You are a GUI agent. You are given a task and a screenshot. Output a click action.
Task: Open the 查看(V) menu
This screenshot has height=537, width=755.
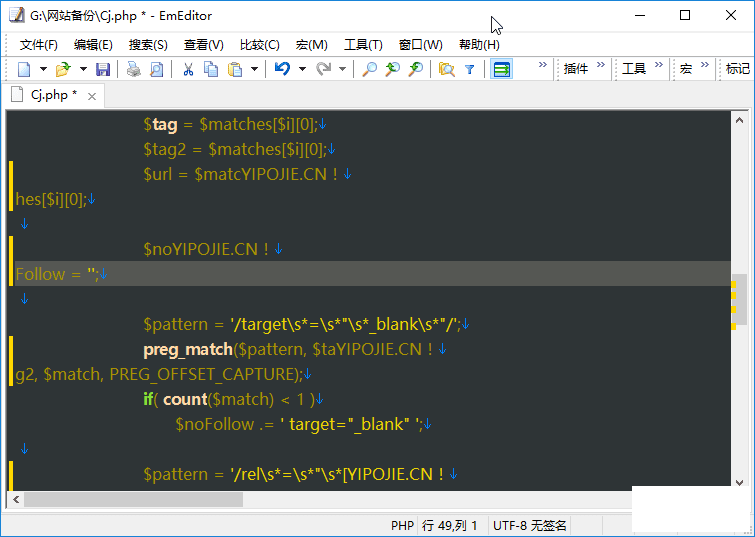tap(203, 45)
